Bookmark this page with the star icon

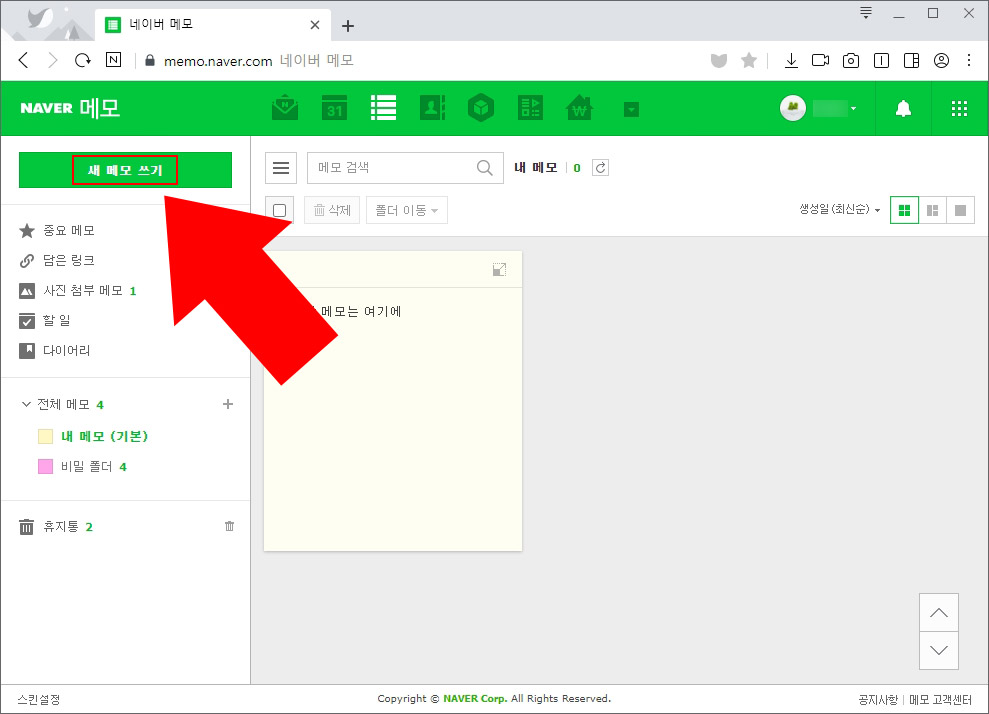click(x=749, y=61)
